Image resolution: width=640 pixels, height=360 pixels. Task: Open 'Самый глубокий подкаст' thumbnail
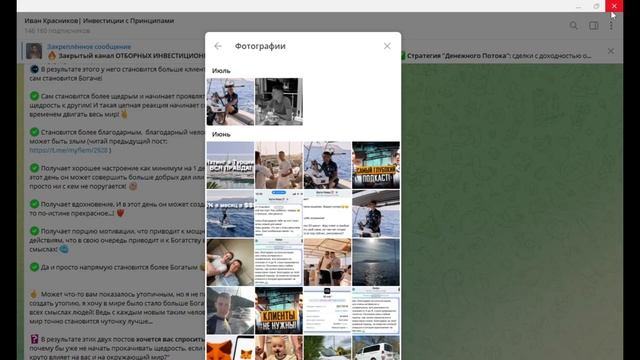376,165
